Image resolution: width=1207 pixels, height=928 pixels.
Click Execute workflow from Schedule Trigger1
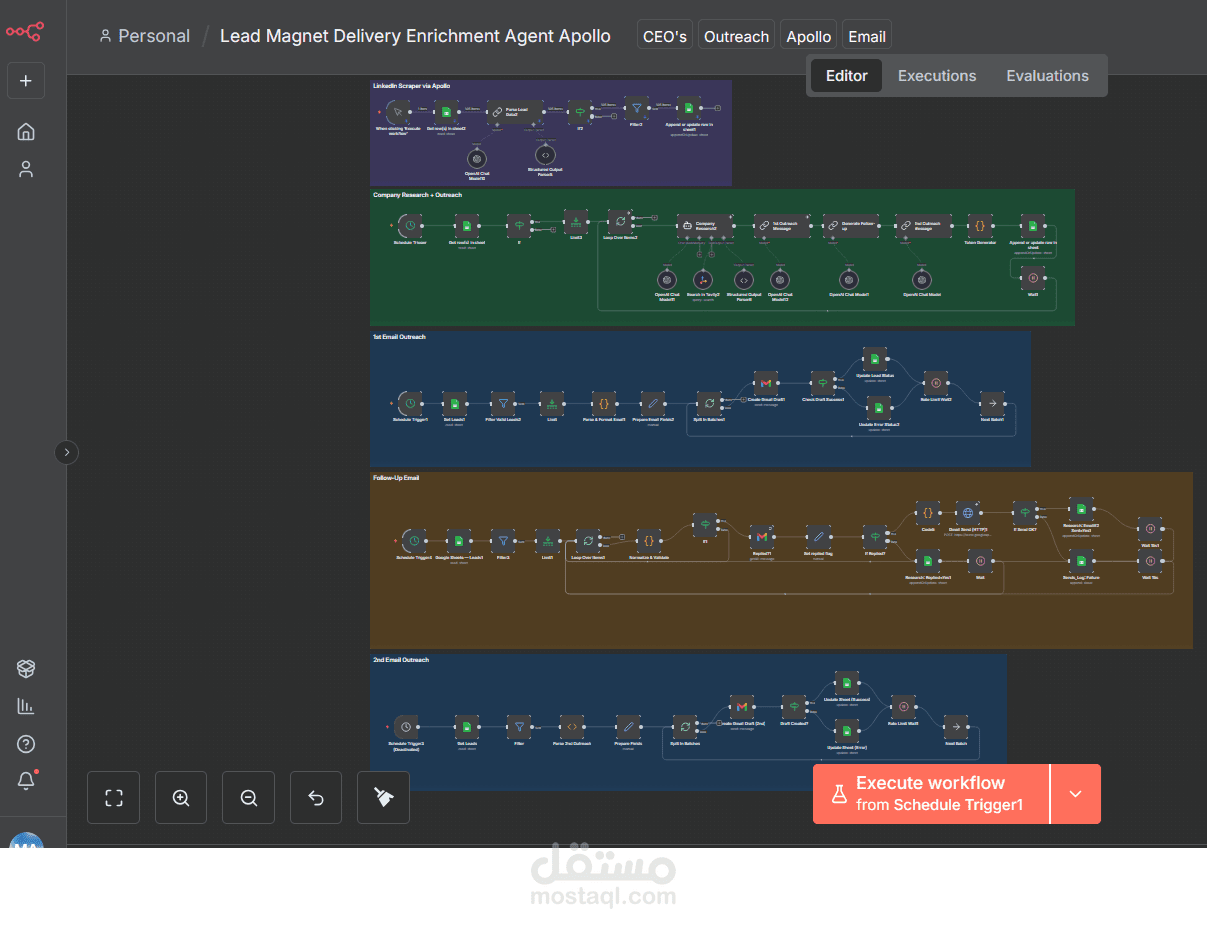(931, 794)
